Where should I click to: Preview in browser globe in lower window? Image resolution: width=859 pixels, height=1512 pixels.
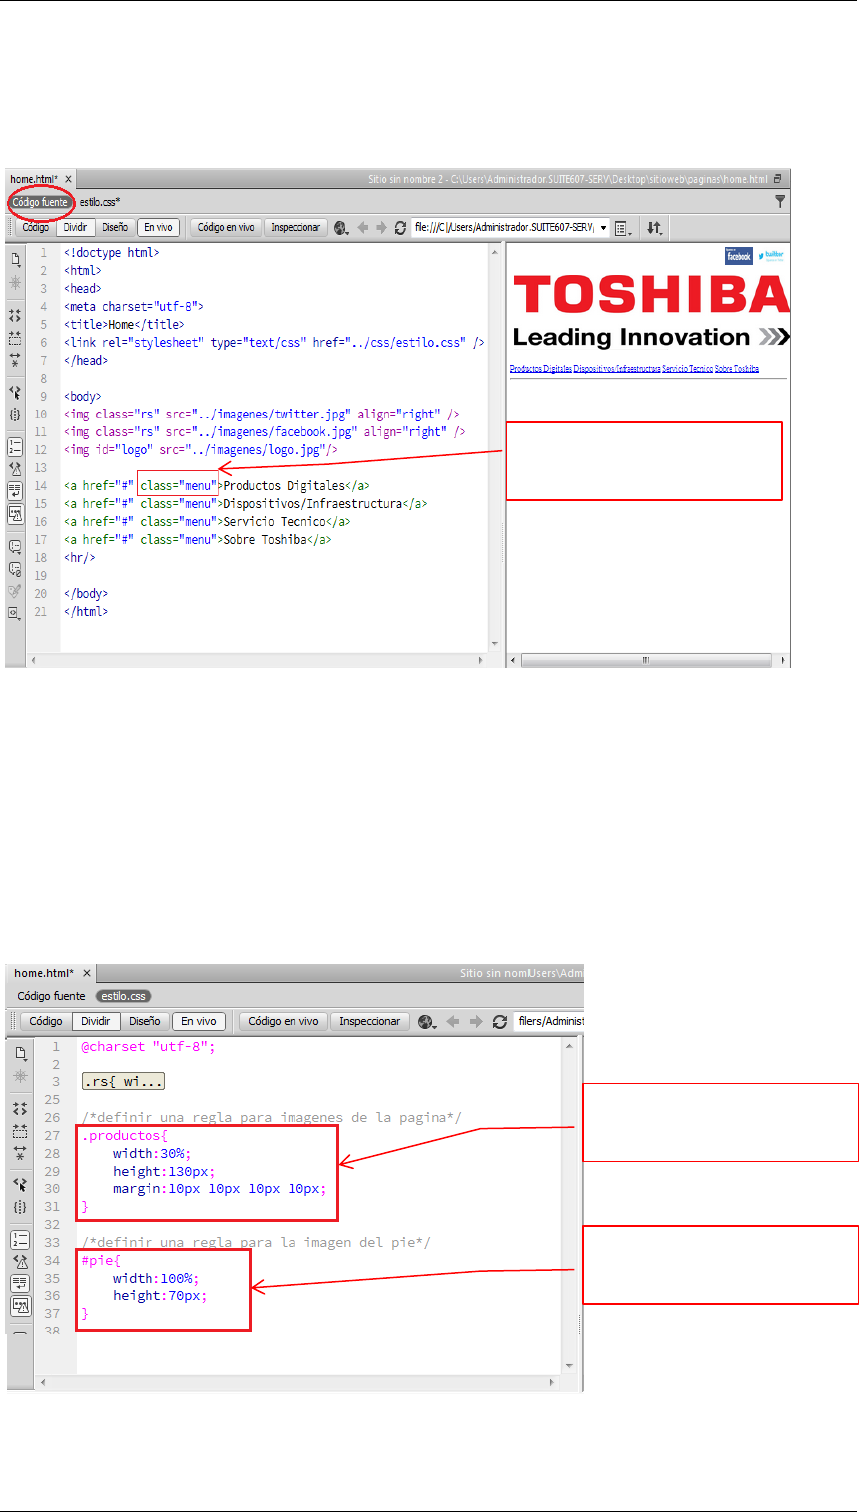coord(428,1021)
